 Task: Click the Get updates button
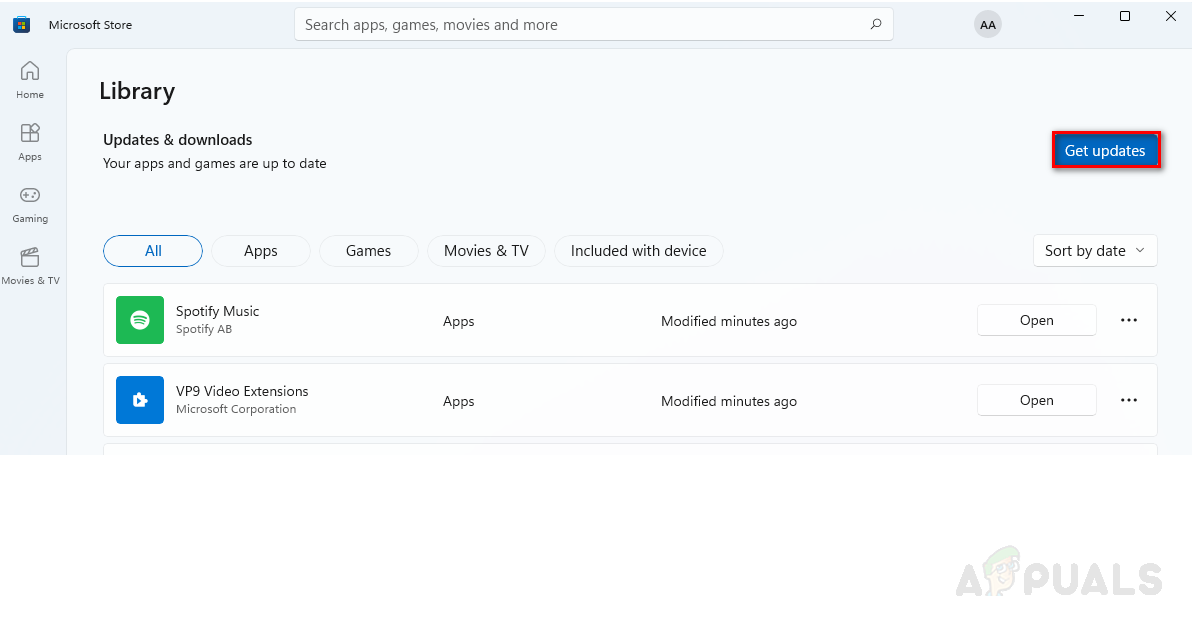(1105, 151)
